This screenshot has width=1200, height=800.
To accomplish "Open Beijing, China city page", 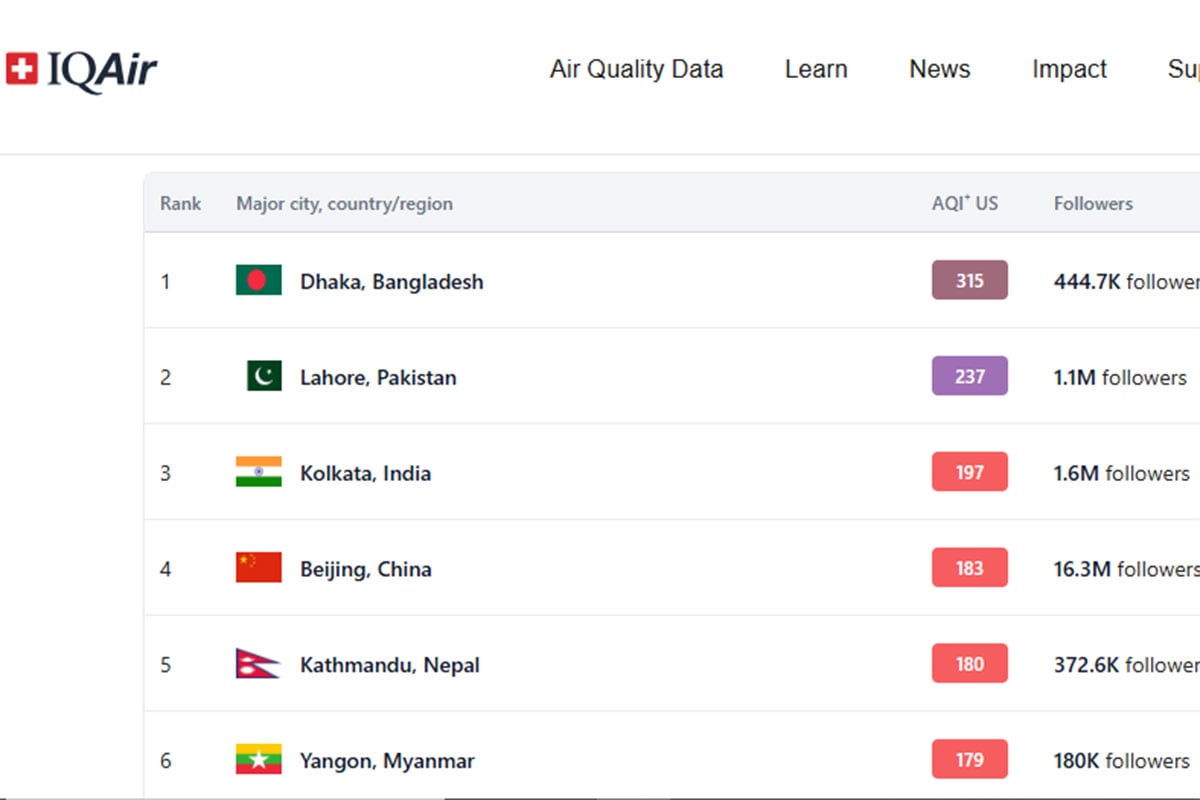I will pyautogui.click(x=366, y=569).
